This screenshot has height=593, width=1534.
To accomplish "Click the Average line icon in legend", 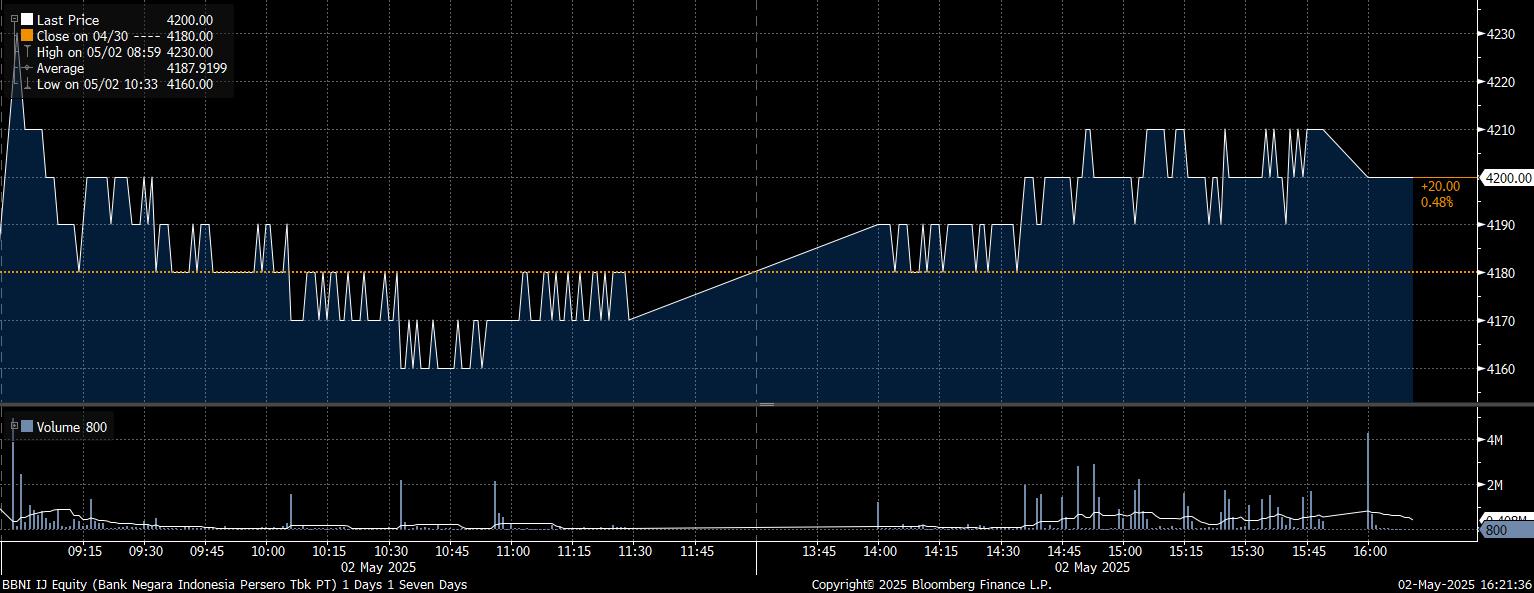I will (27, 68).
